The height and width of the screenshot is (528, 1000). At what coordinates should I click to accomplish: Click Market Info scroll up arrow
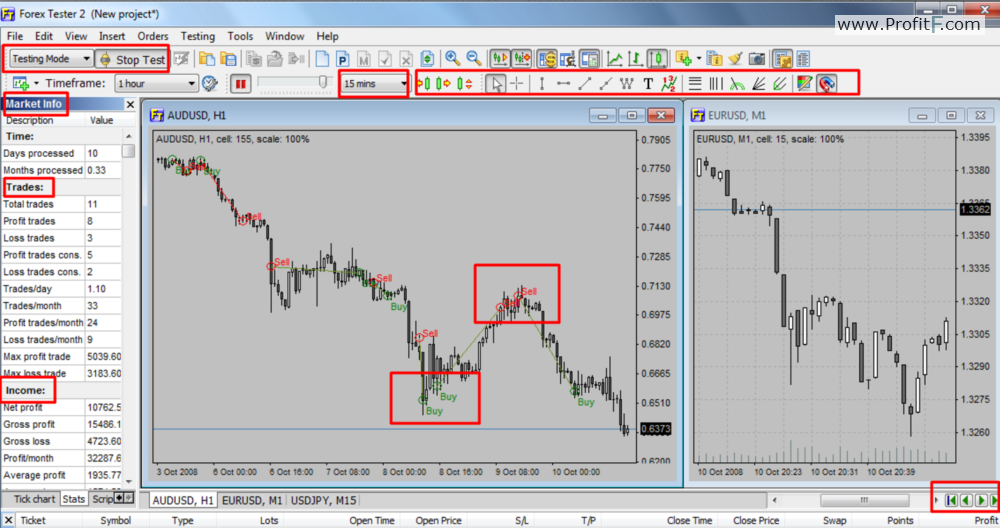pyautogui.click(x=129, y=136)
